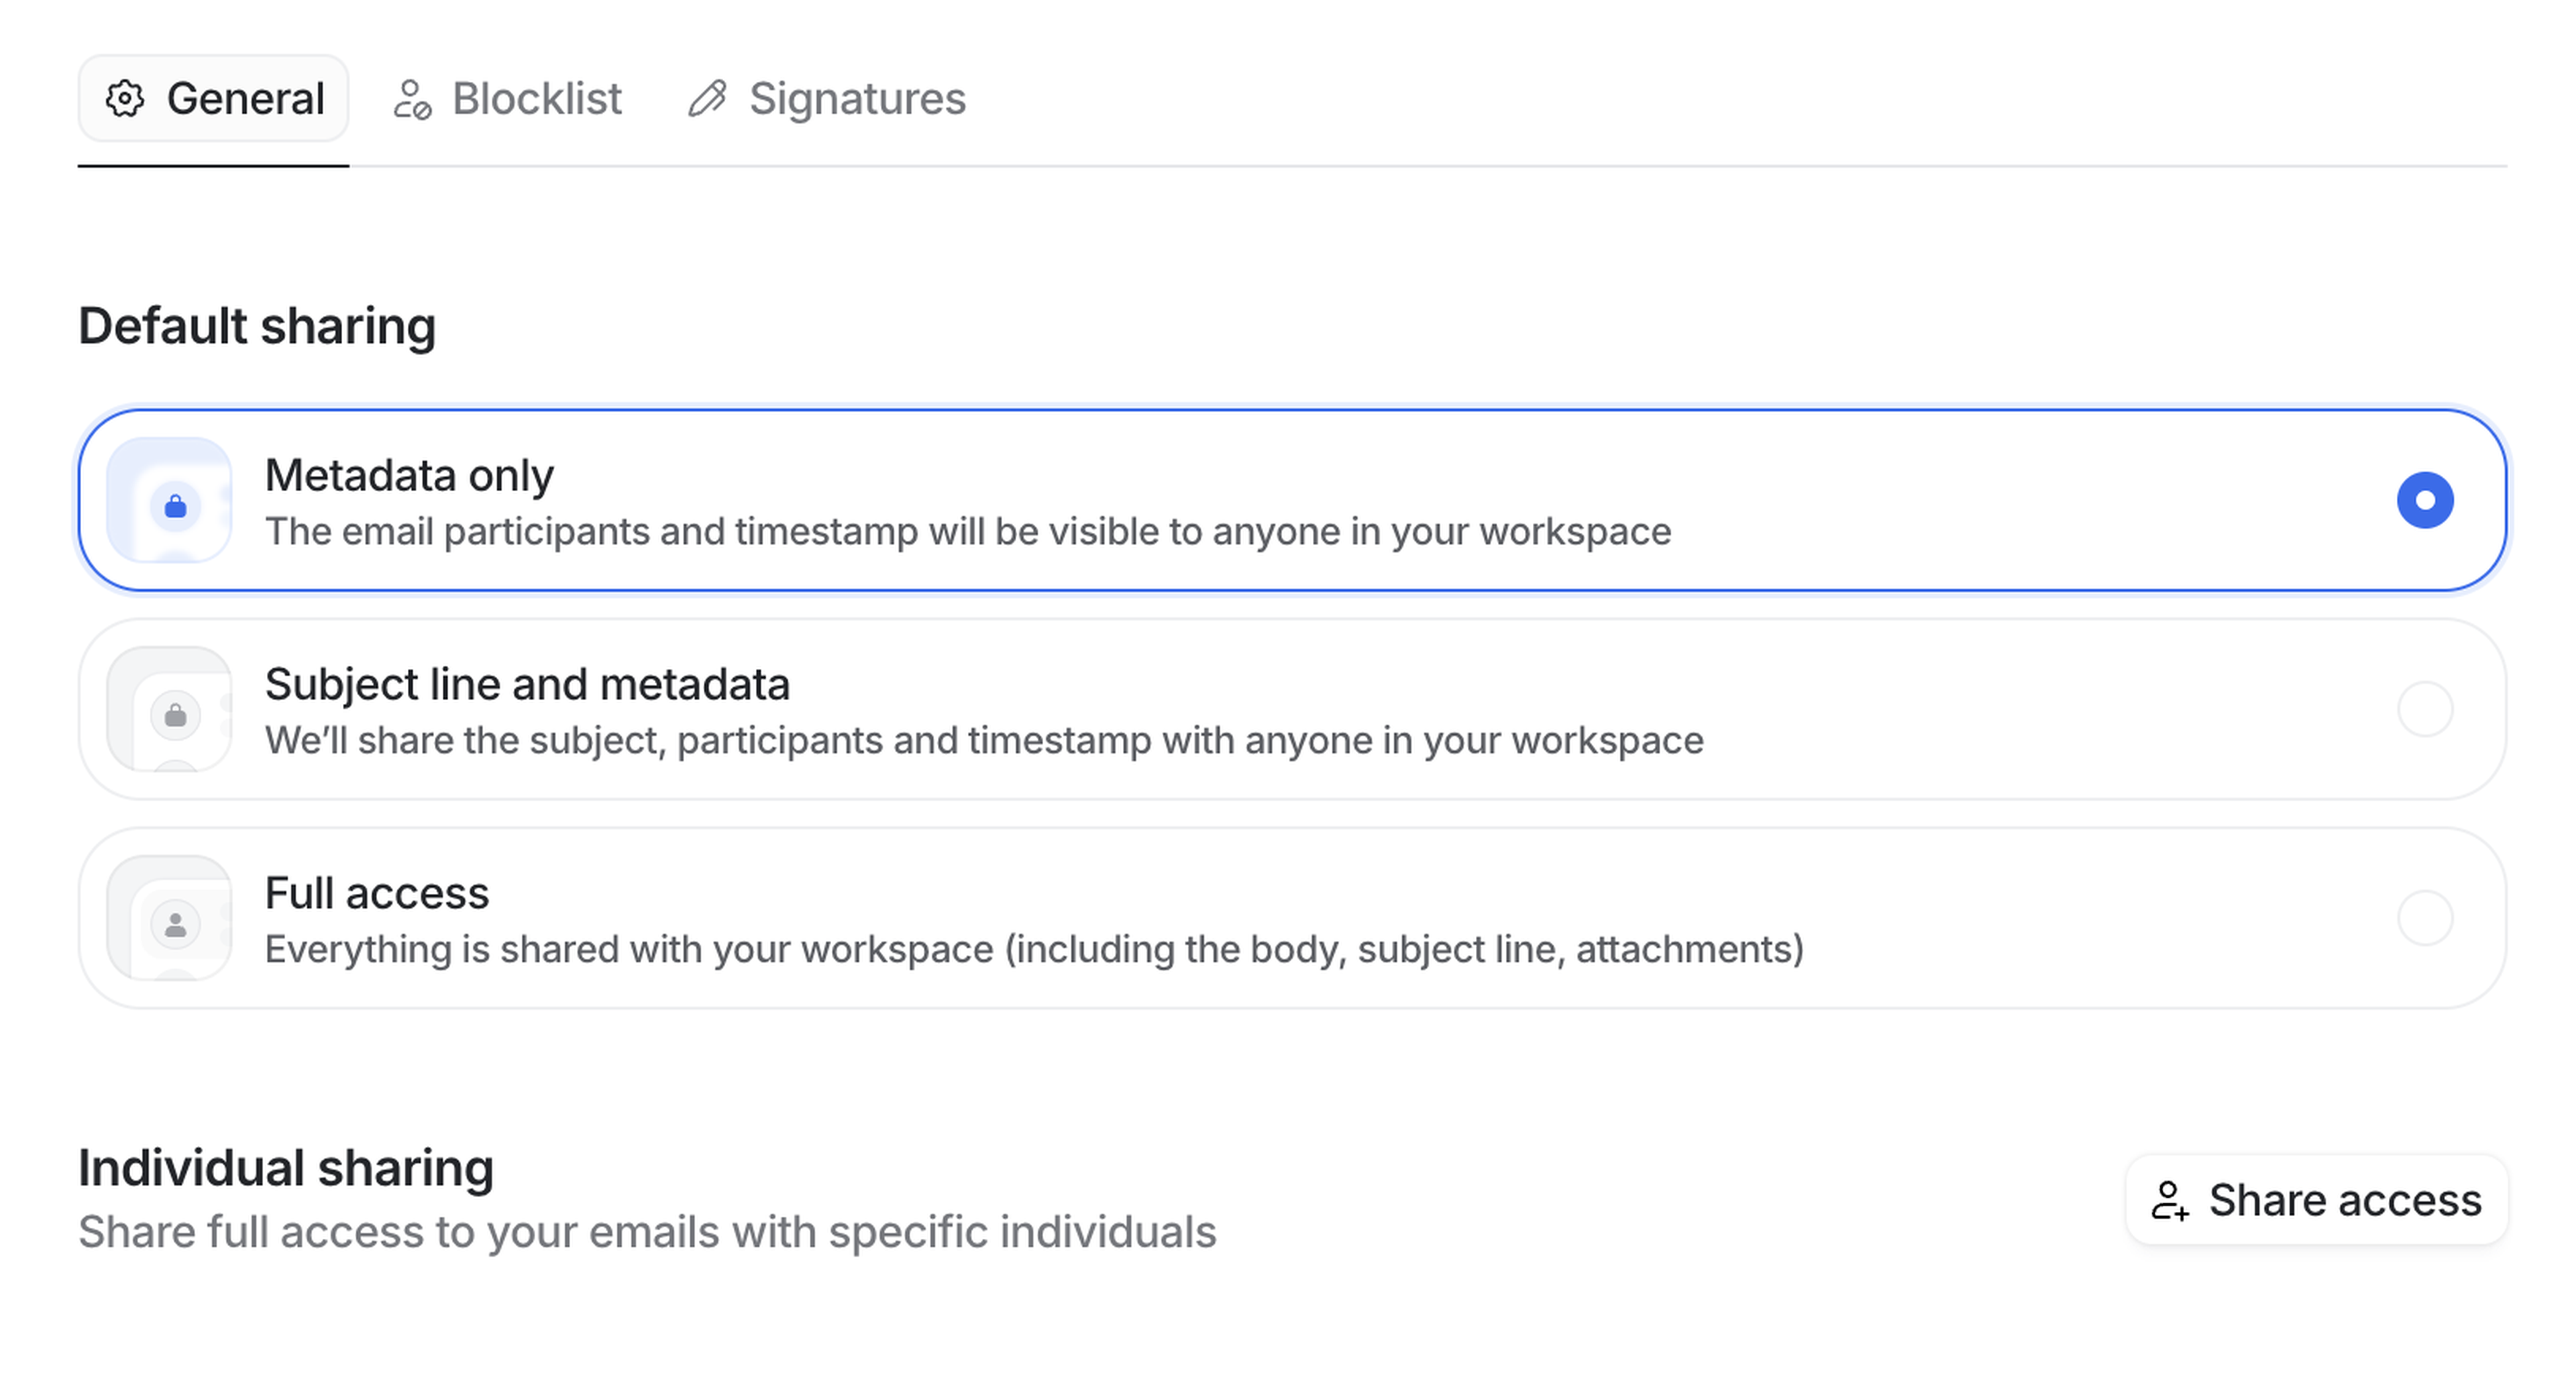
Task: Click the gear icon on the General tab
Action: coord(125,99)
